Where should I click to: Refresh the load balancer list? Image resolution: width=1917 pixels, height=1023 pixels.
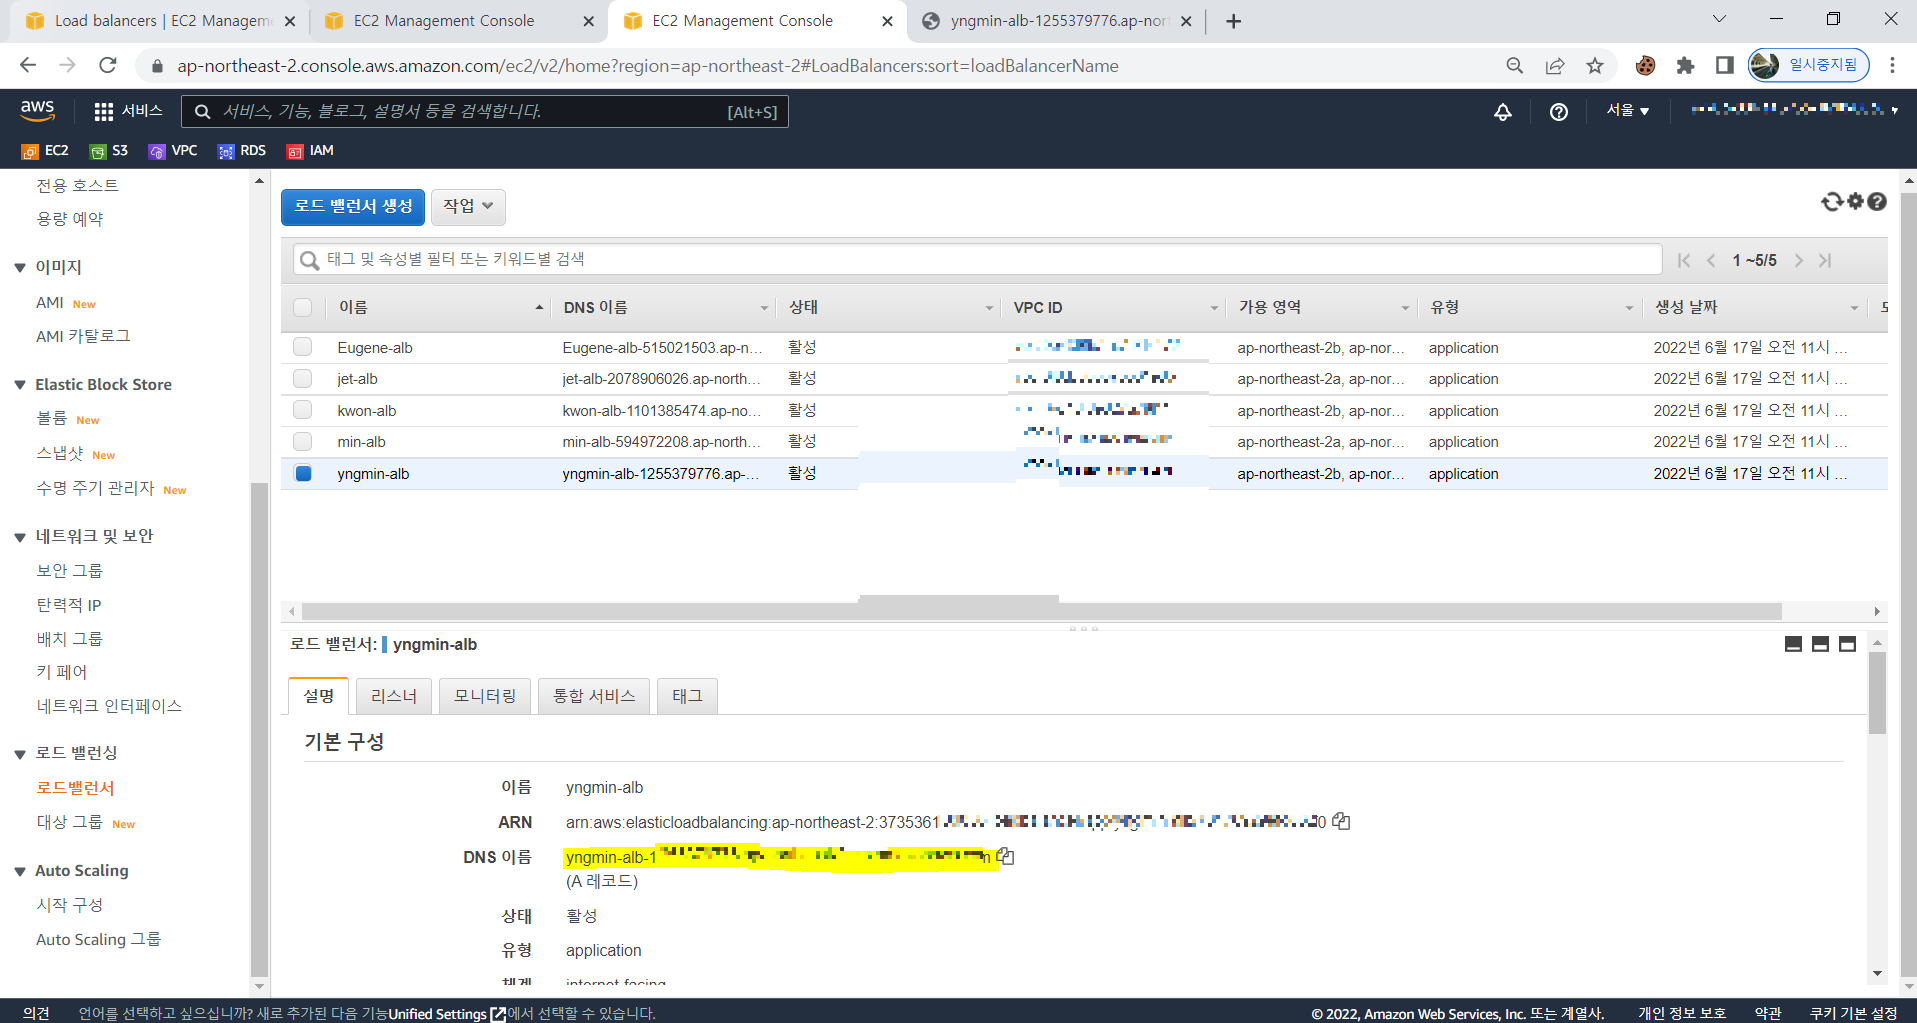(1832, 202)
